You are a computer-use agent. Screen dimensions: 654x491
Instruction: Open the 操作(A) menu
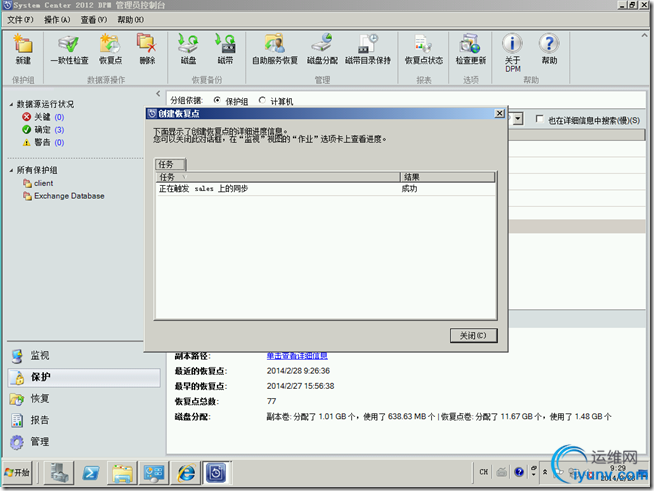pyautogui.click(x=57, y=20)
